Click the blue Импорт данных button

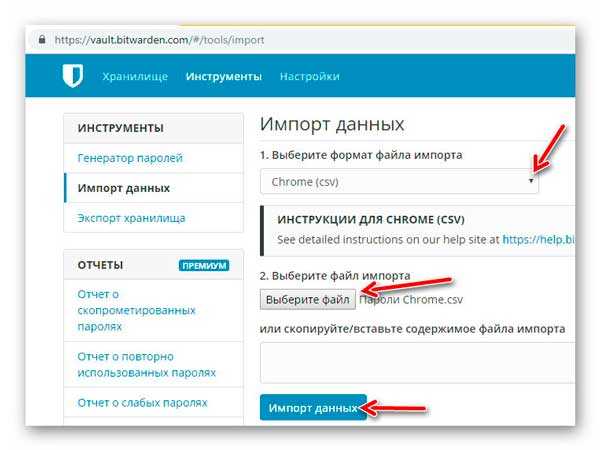coord(313,408)
